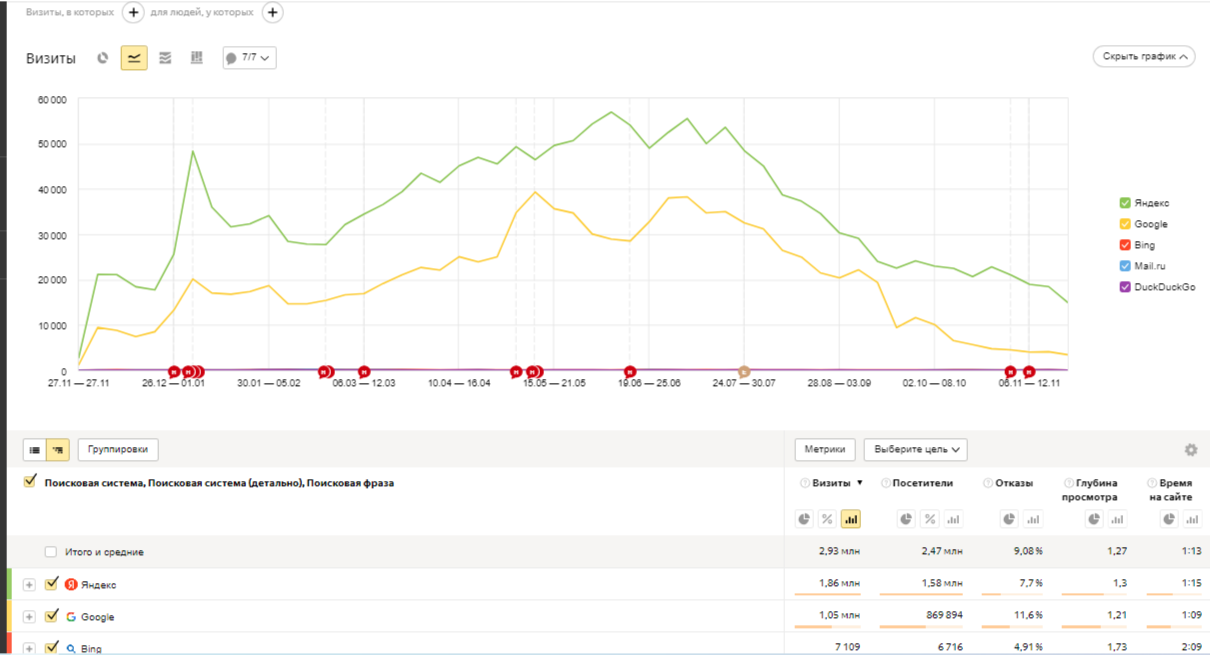The image size is (1210, 655).
Task: Switch chart to pie view
Action: click(x=102, y=58)
